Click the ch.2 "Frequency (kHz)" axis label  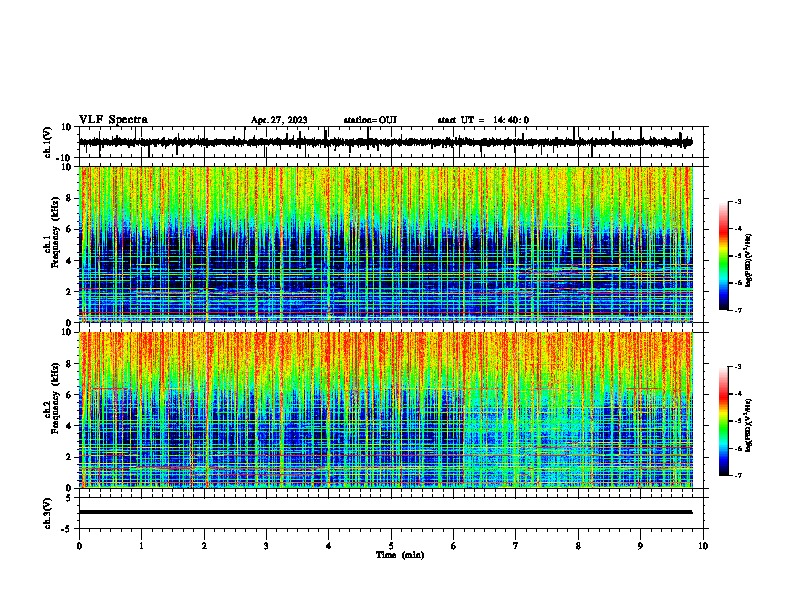[55, 398]
